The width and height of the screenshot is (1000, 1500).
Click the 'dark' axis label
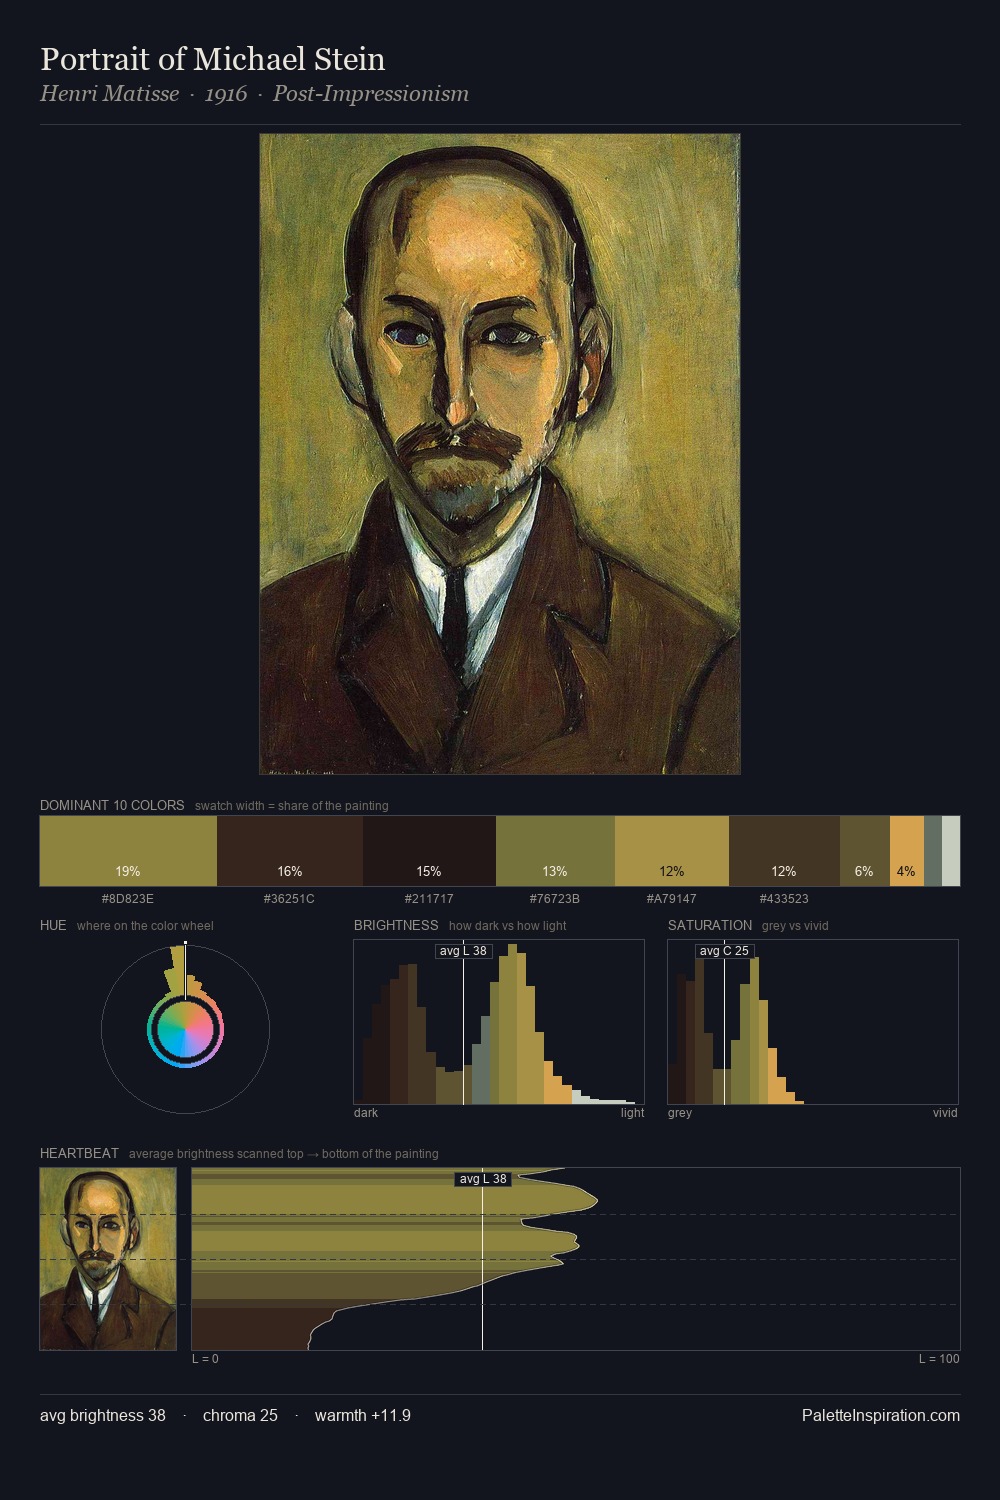366,1113
